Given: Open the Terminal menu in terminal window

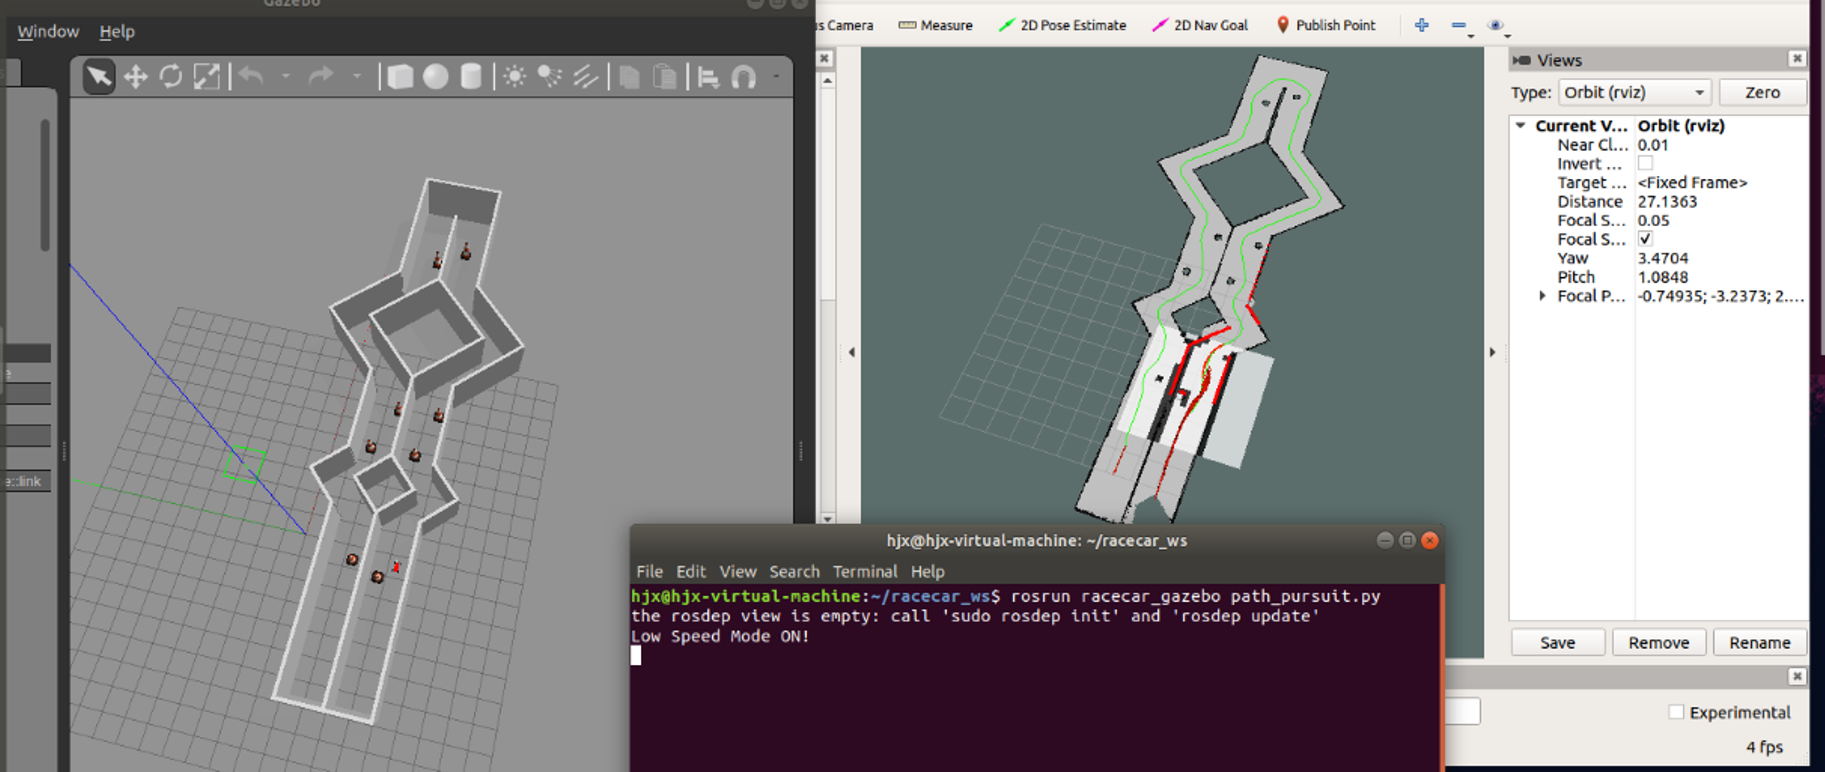Looking at the screenshot, I should [x=864, y=571].
